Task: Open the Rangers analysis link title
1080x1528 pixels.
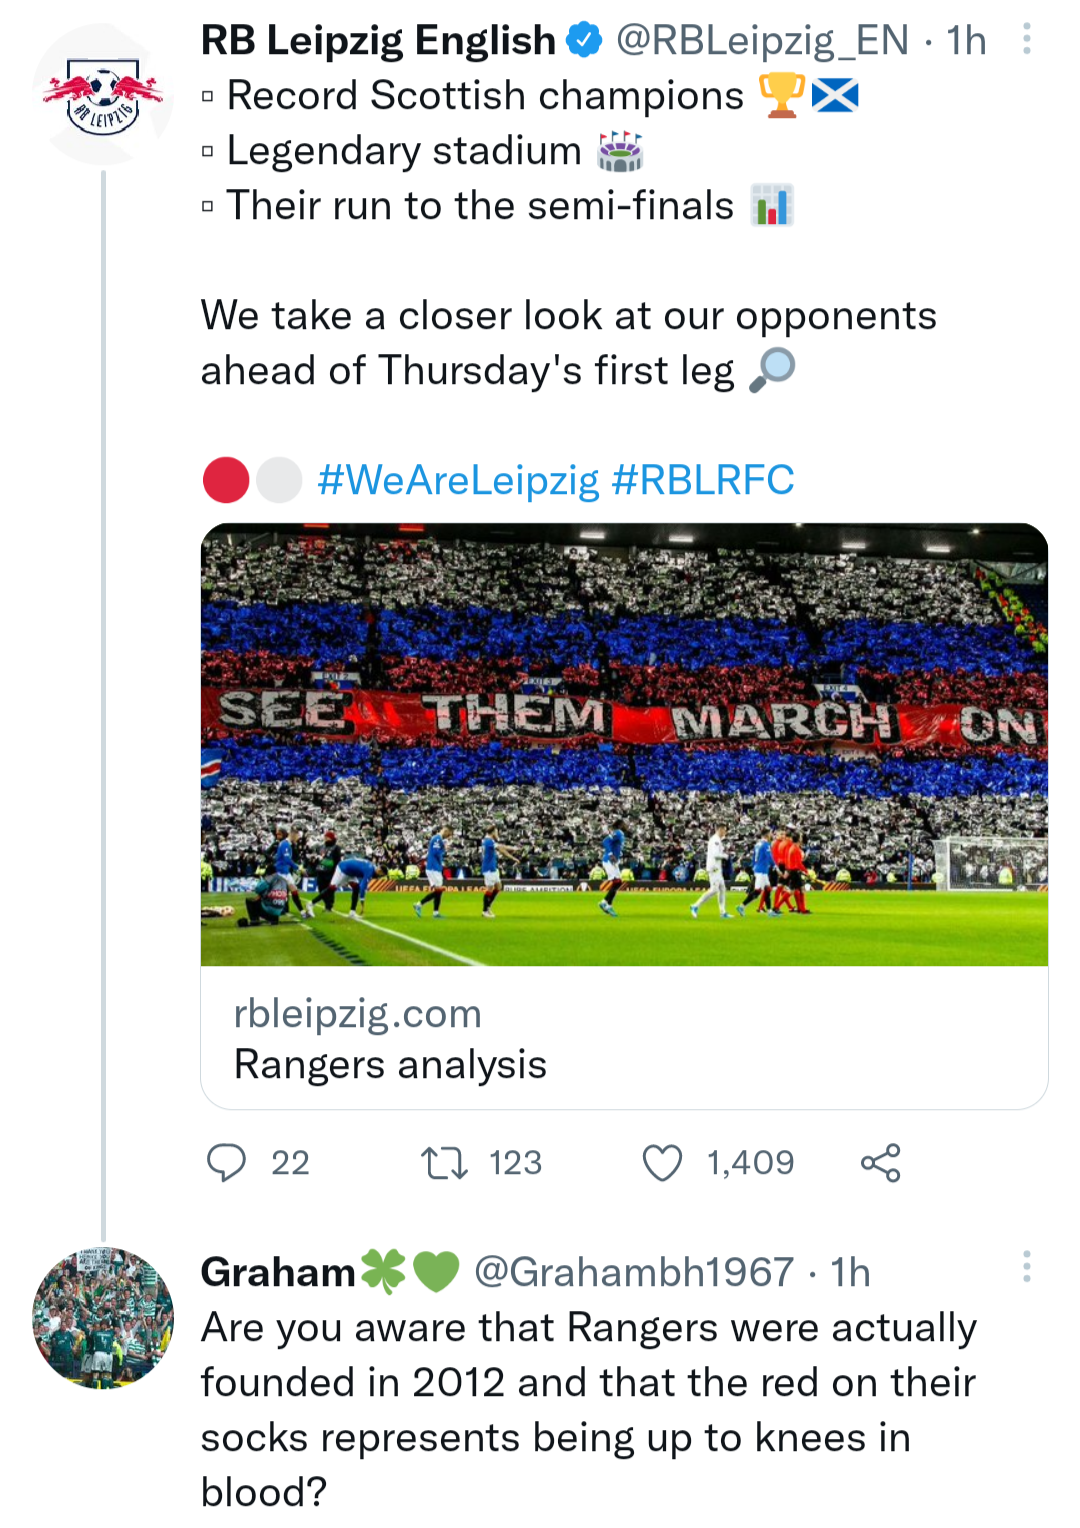Action: [390, 1064]
